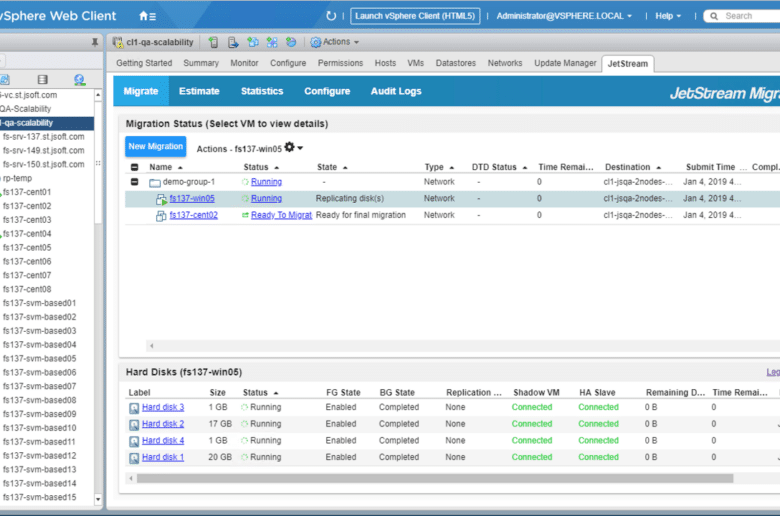Click Launch vSphere Client (HTML5) button

coord(415,16)
